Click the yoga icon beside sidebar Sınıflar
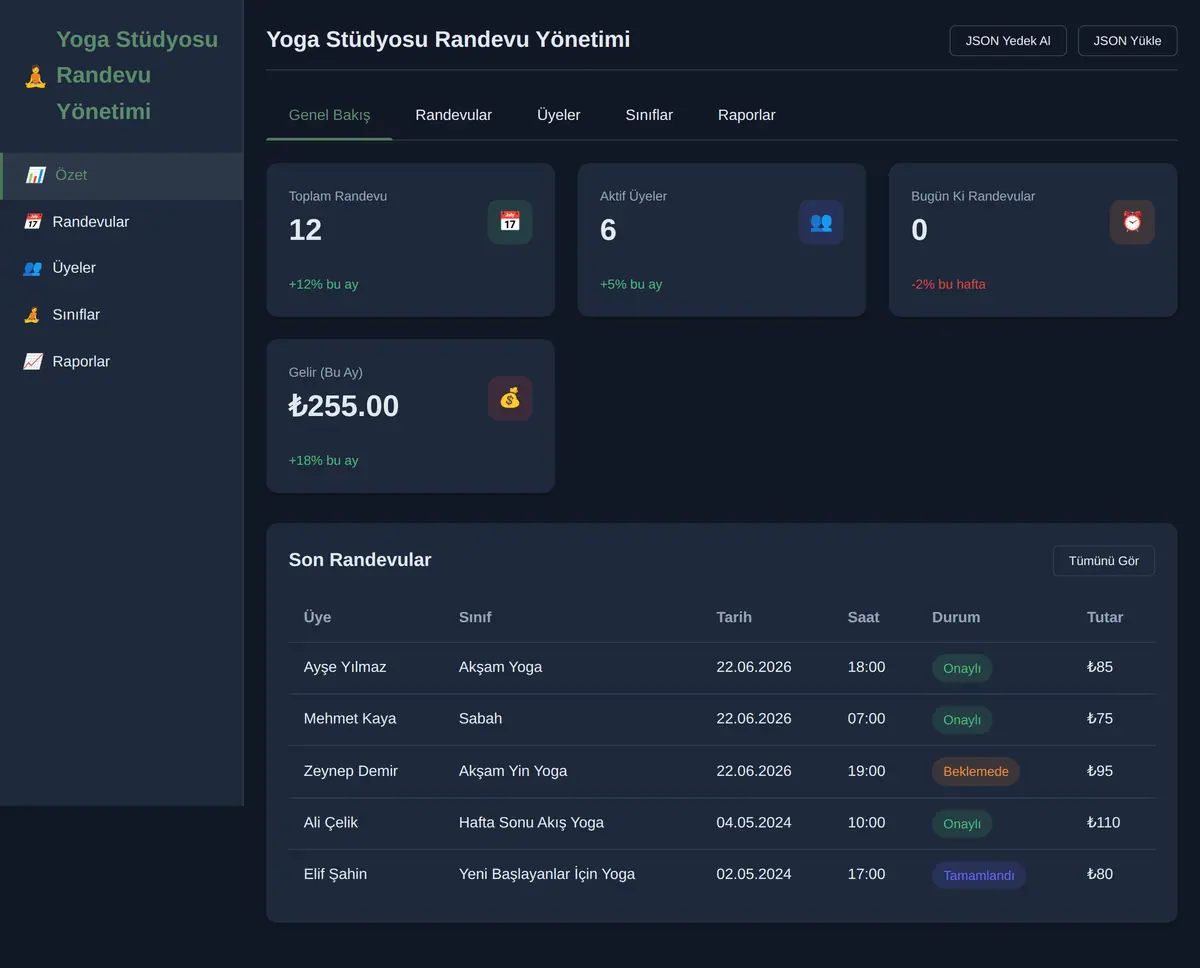 pyautogui.click(x=33, y=315)
